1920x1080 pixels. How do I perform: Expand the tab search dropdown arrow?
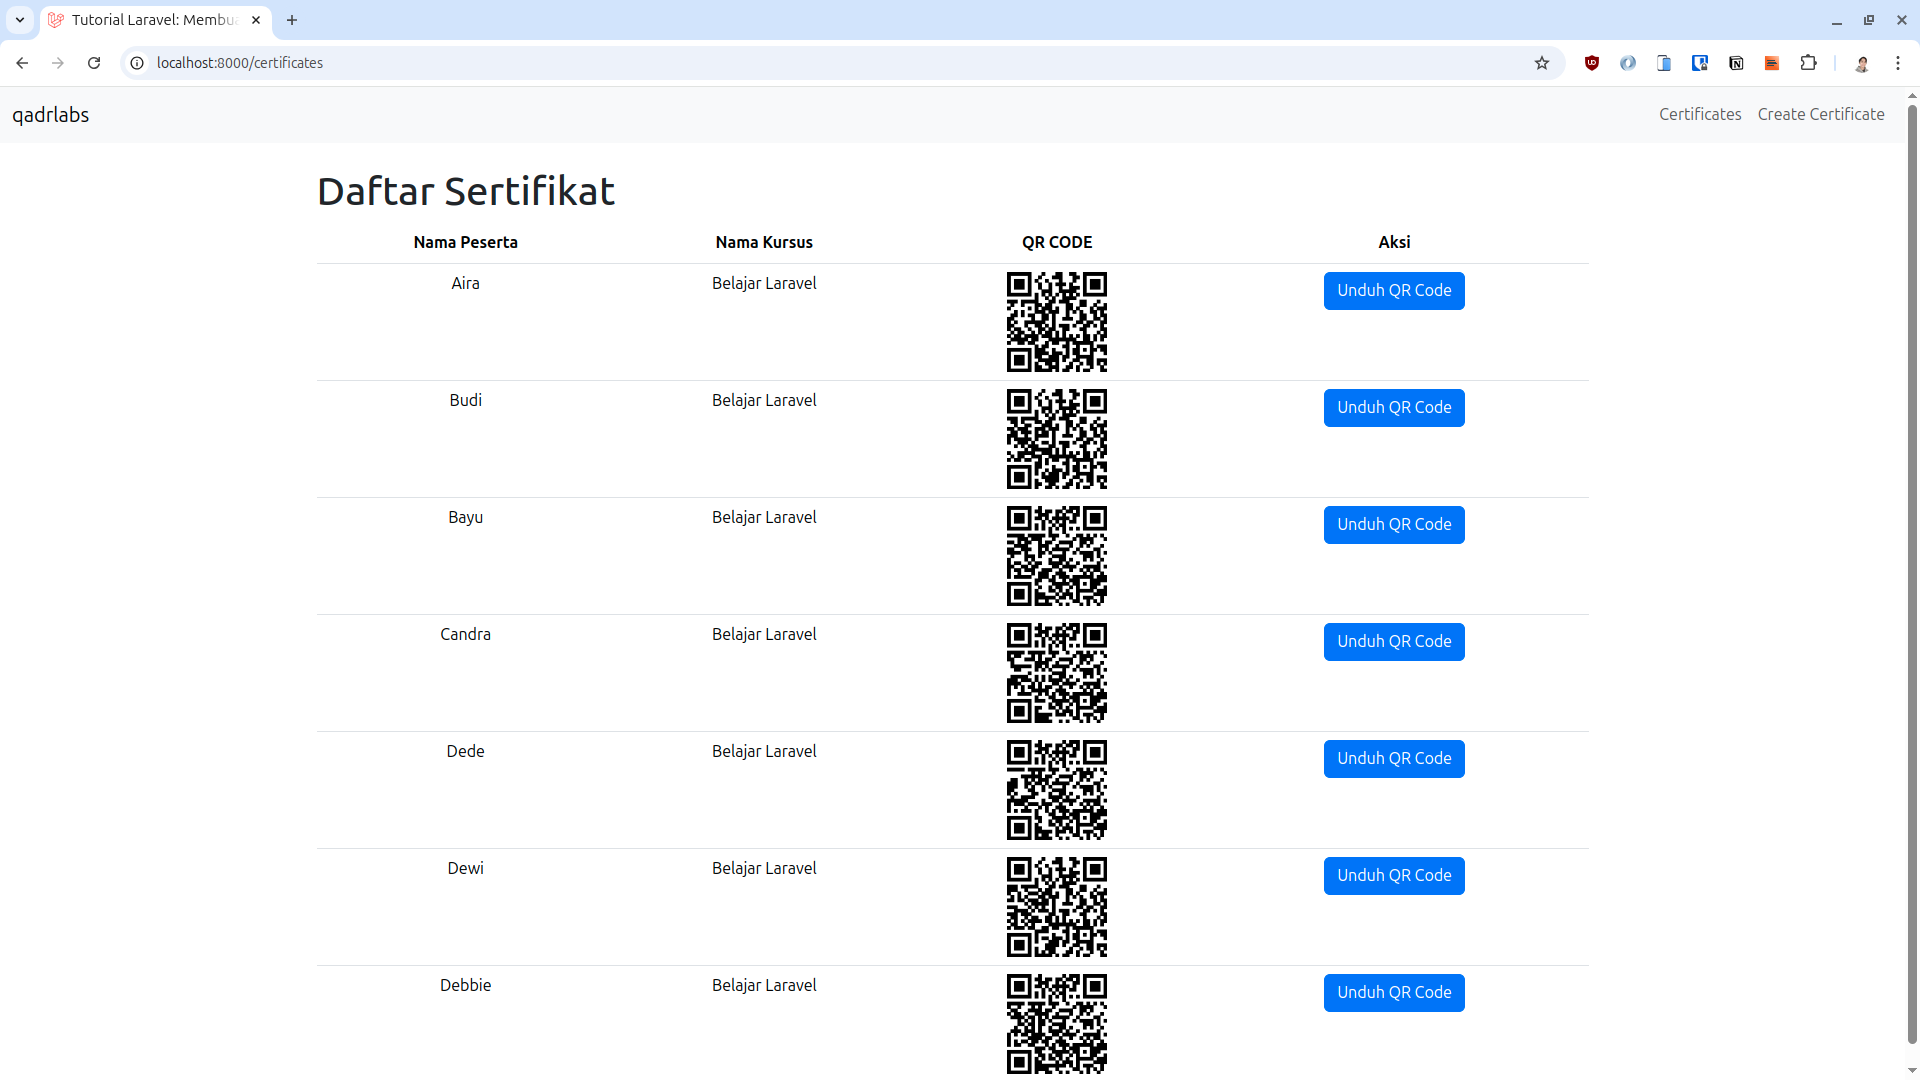(20, 20)
